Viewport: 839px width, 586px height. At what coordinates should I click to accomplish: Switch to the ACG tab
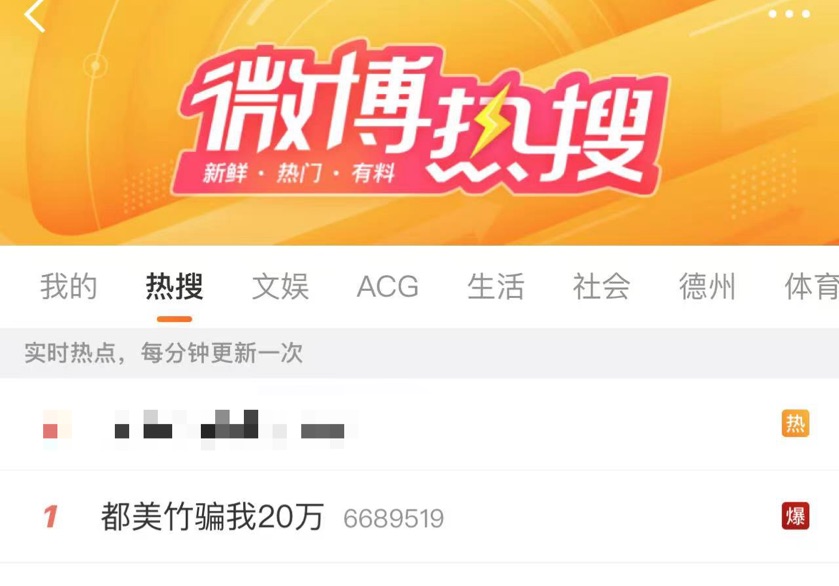(x=388, y=286)
